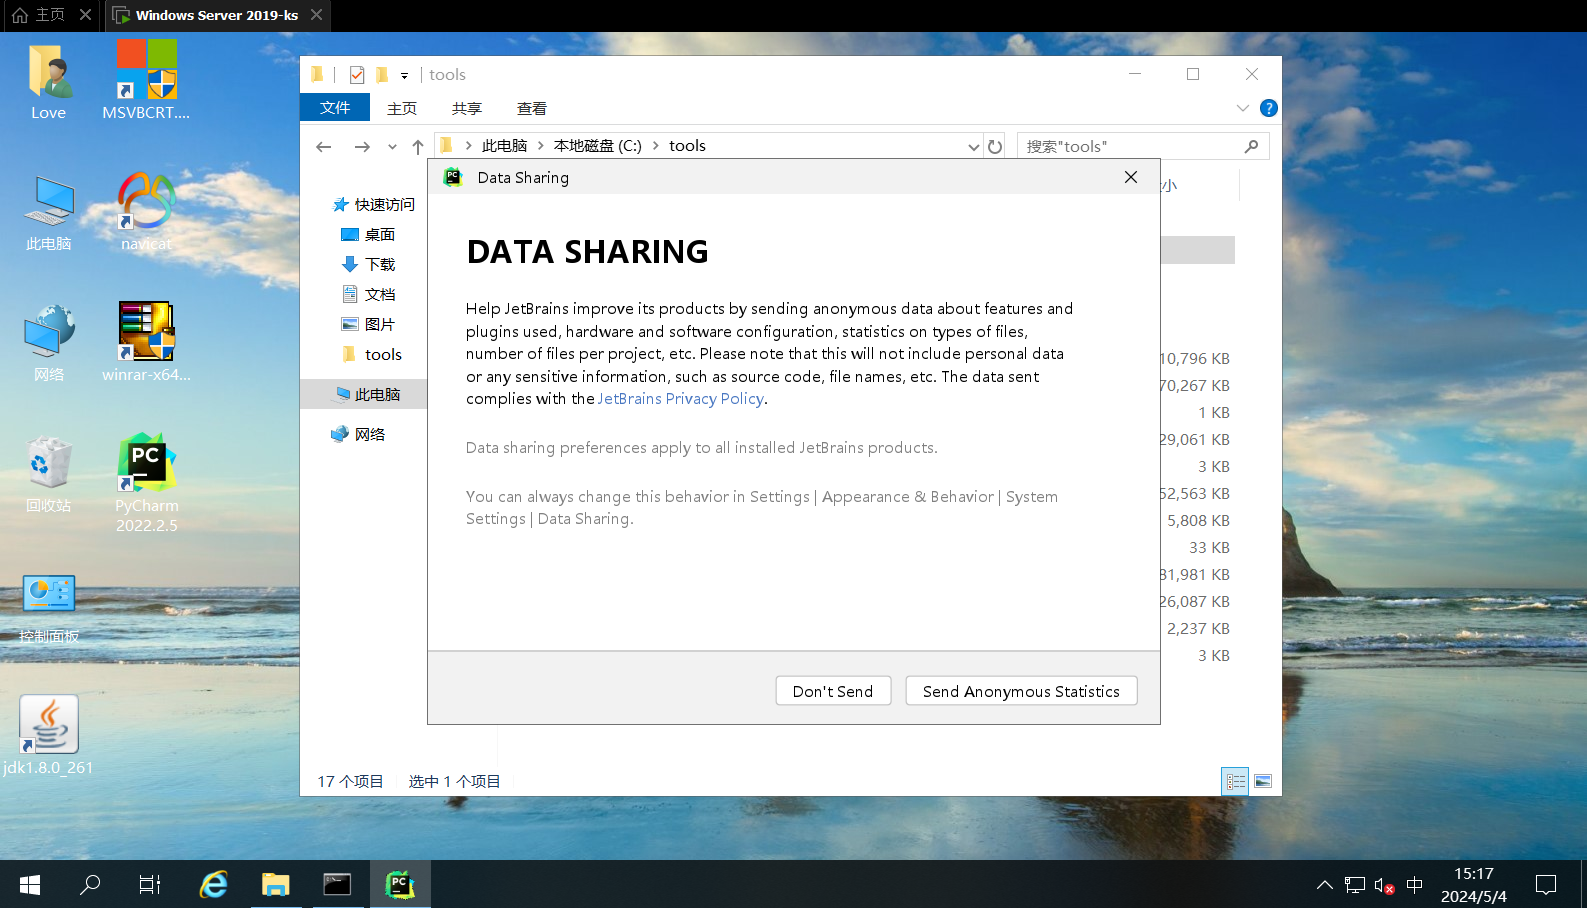Launch the Navicat desktop shortcut

click(146, 213)
